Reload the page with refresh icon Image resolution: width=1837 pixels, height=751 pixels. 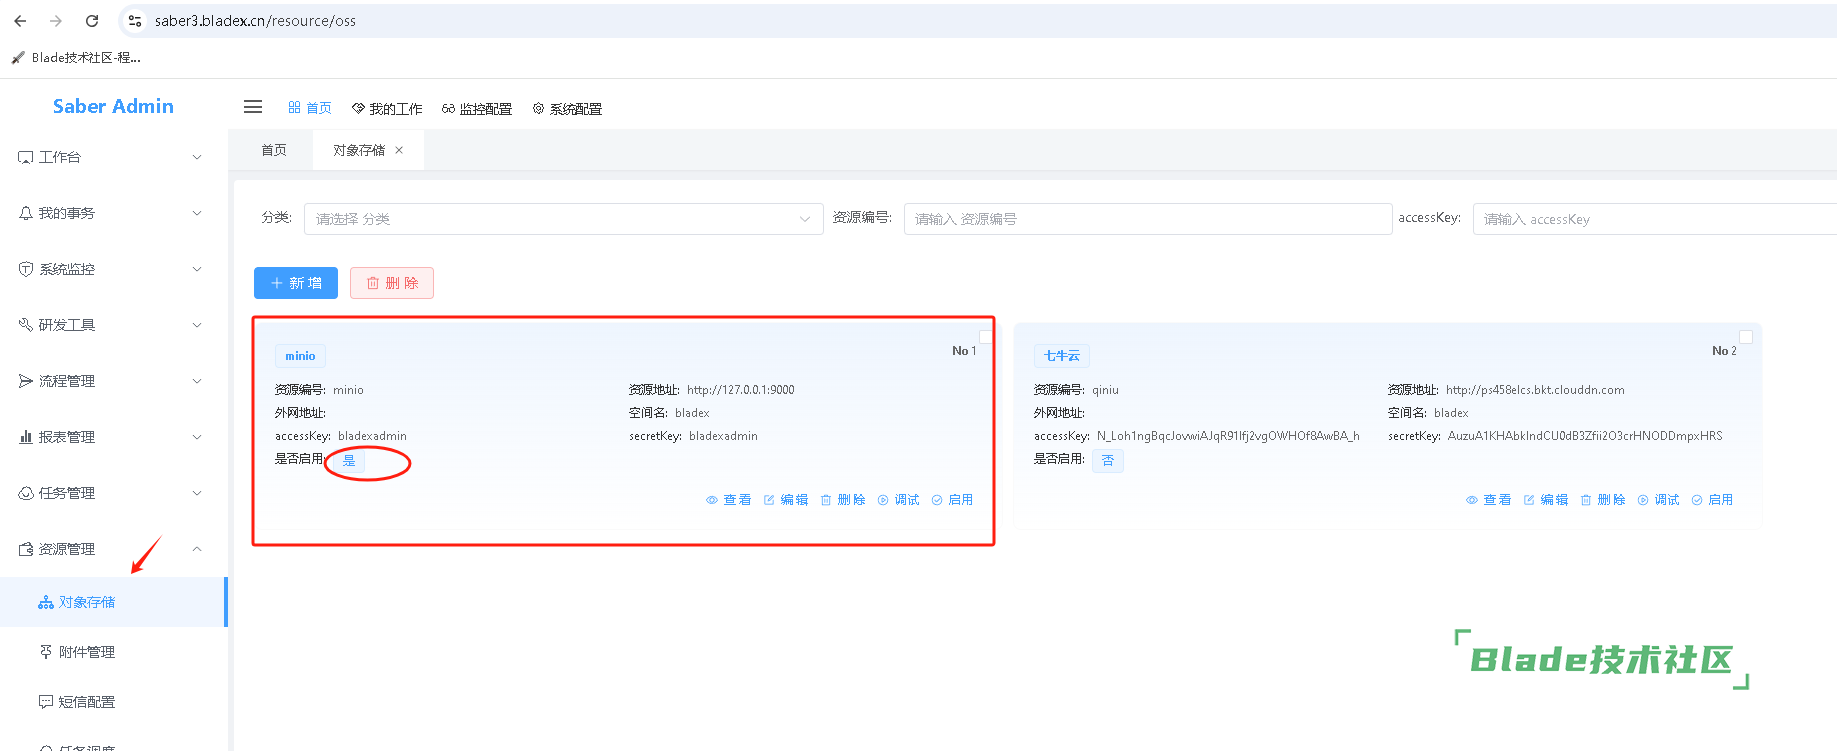[x=92, y=20]
